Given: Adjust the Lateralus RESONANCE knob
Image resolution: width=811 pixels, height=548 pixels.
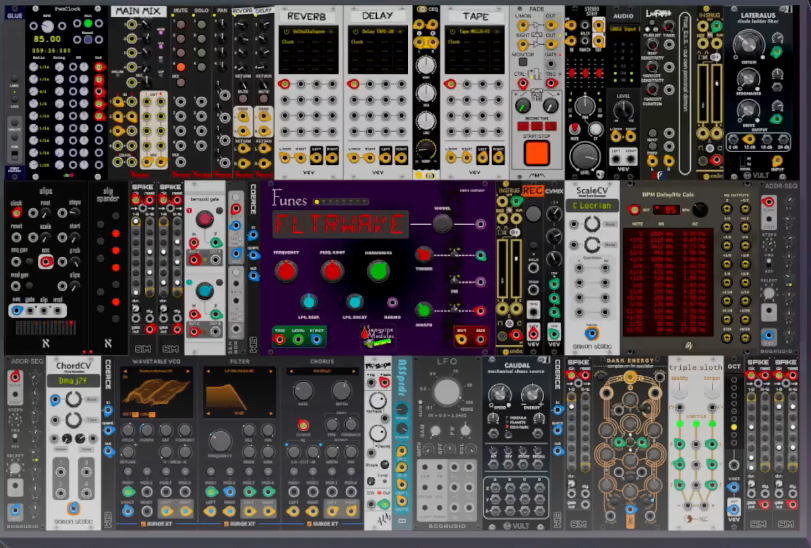Looking at the screenshot, I should coord(748,78).
